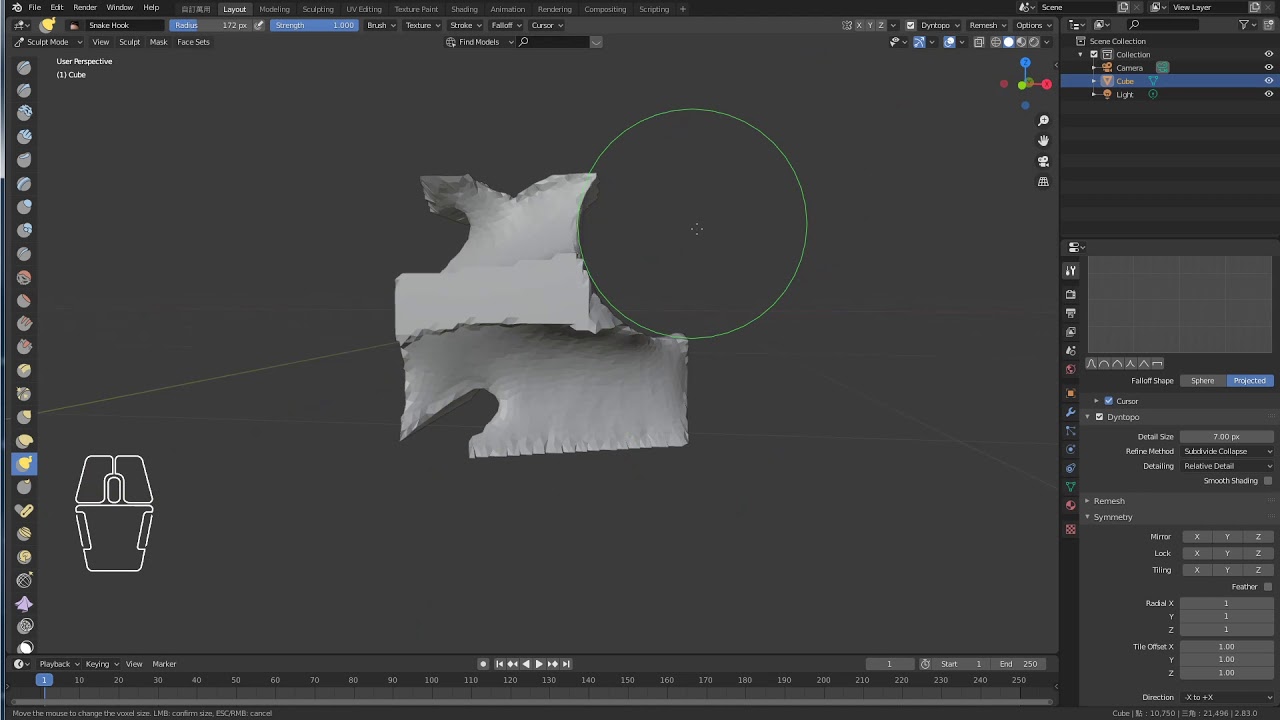1280x720 pixels.
Task: Click the Z axis on navigation gizmo
Action: pos(1024,62)
